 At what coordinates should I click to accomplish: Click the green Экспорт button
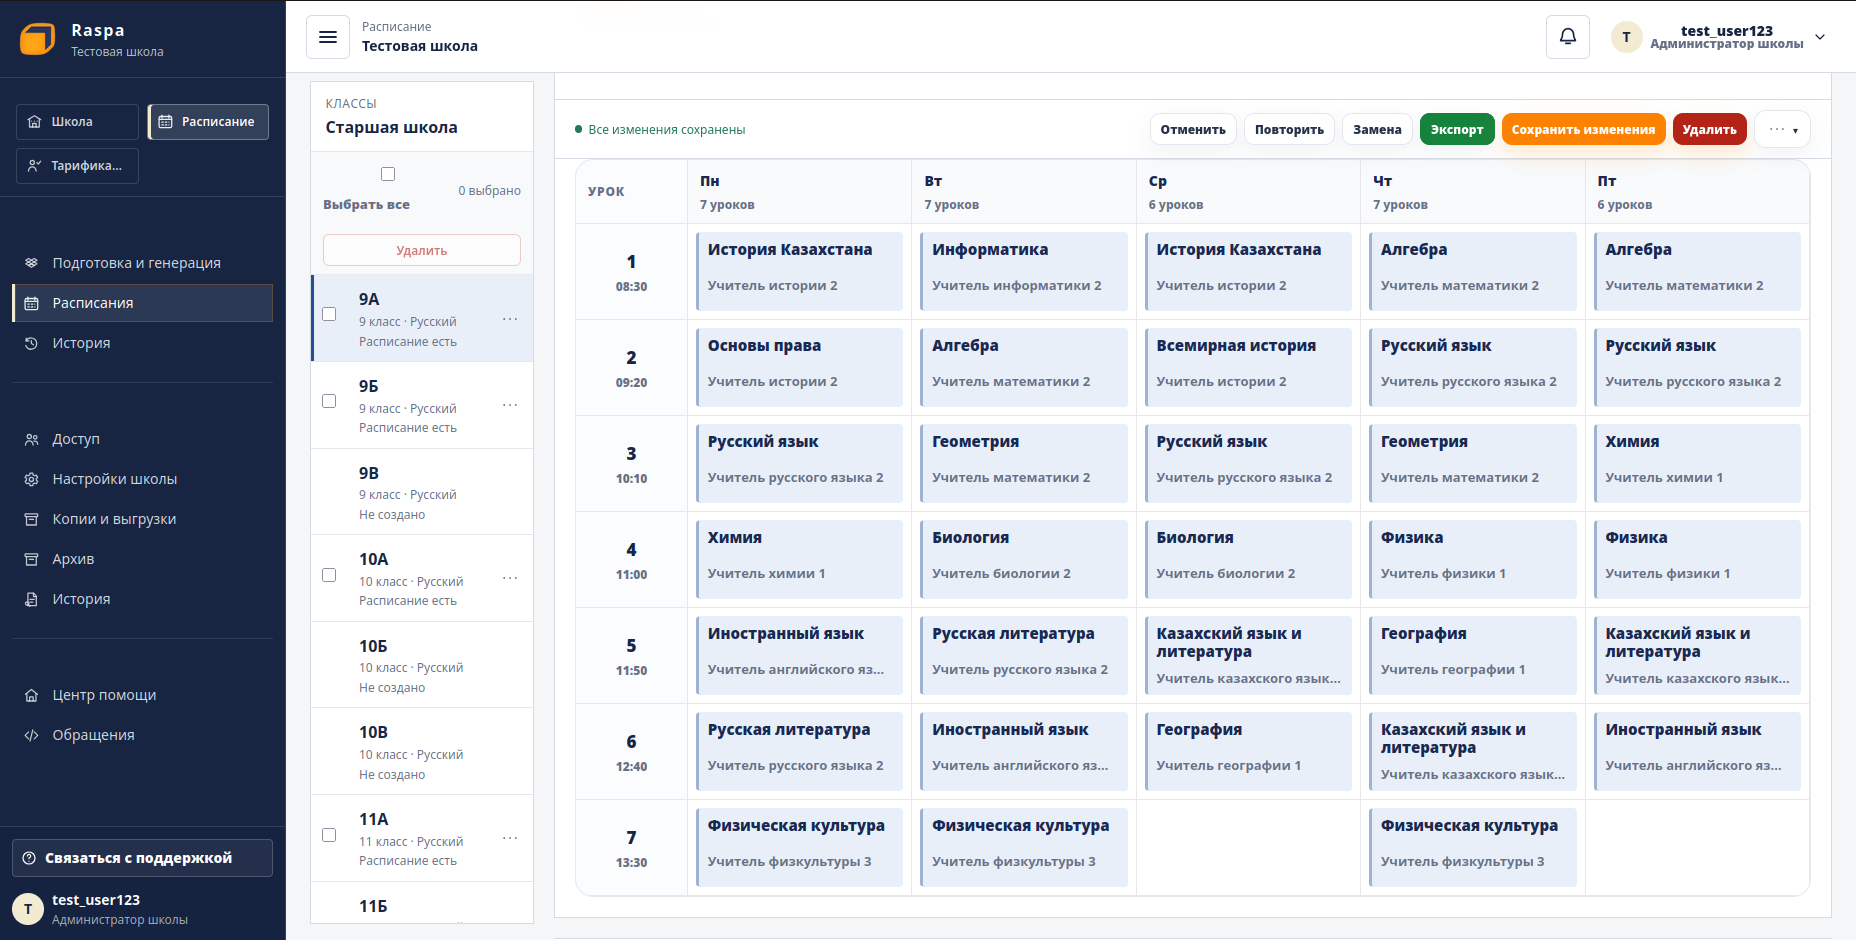click(x=1457, y=129)
